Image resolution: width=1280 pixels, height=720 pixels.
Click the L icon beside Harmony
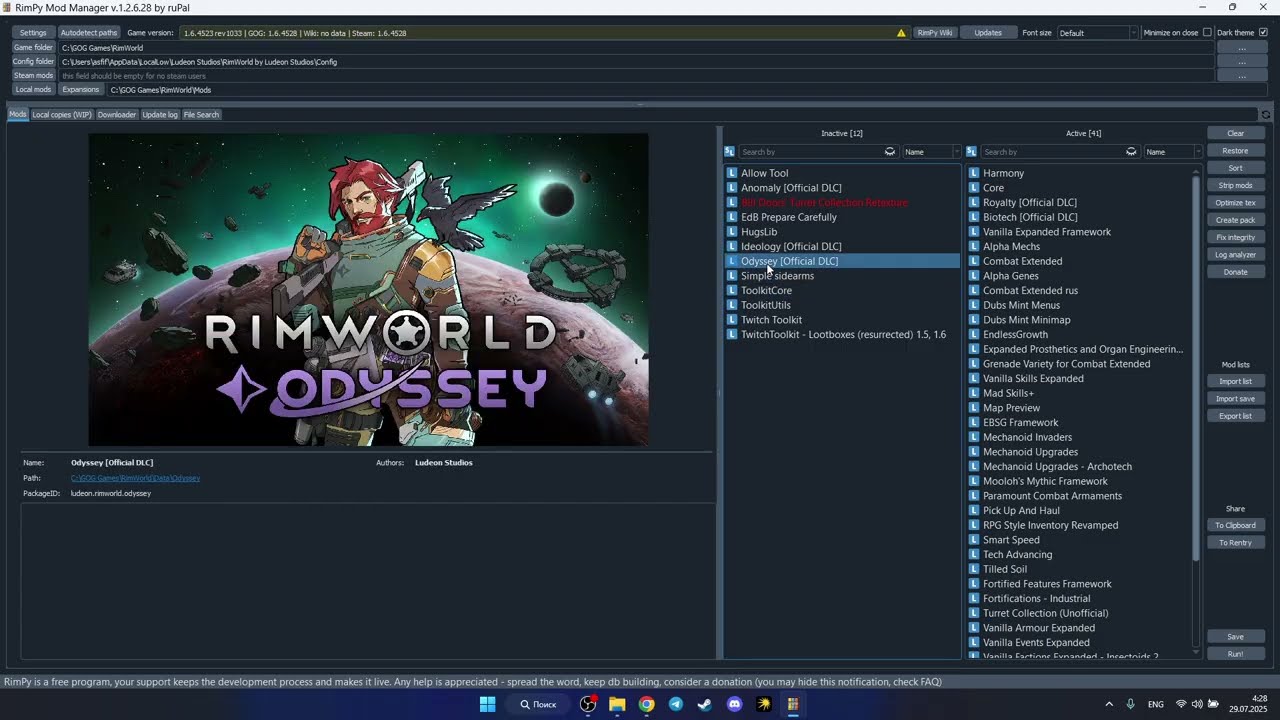click(974, 173)
